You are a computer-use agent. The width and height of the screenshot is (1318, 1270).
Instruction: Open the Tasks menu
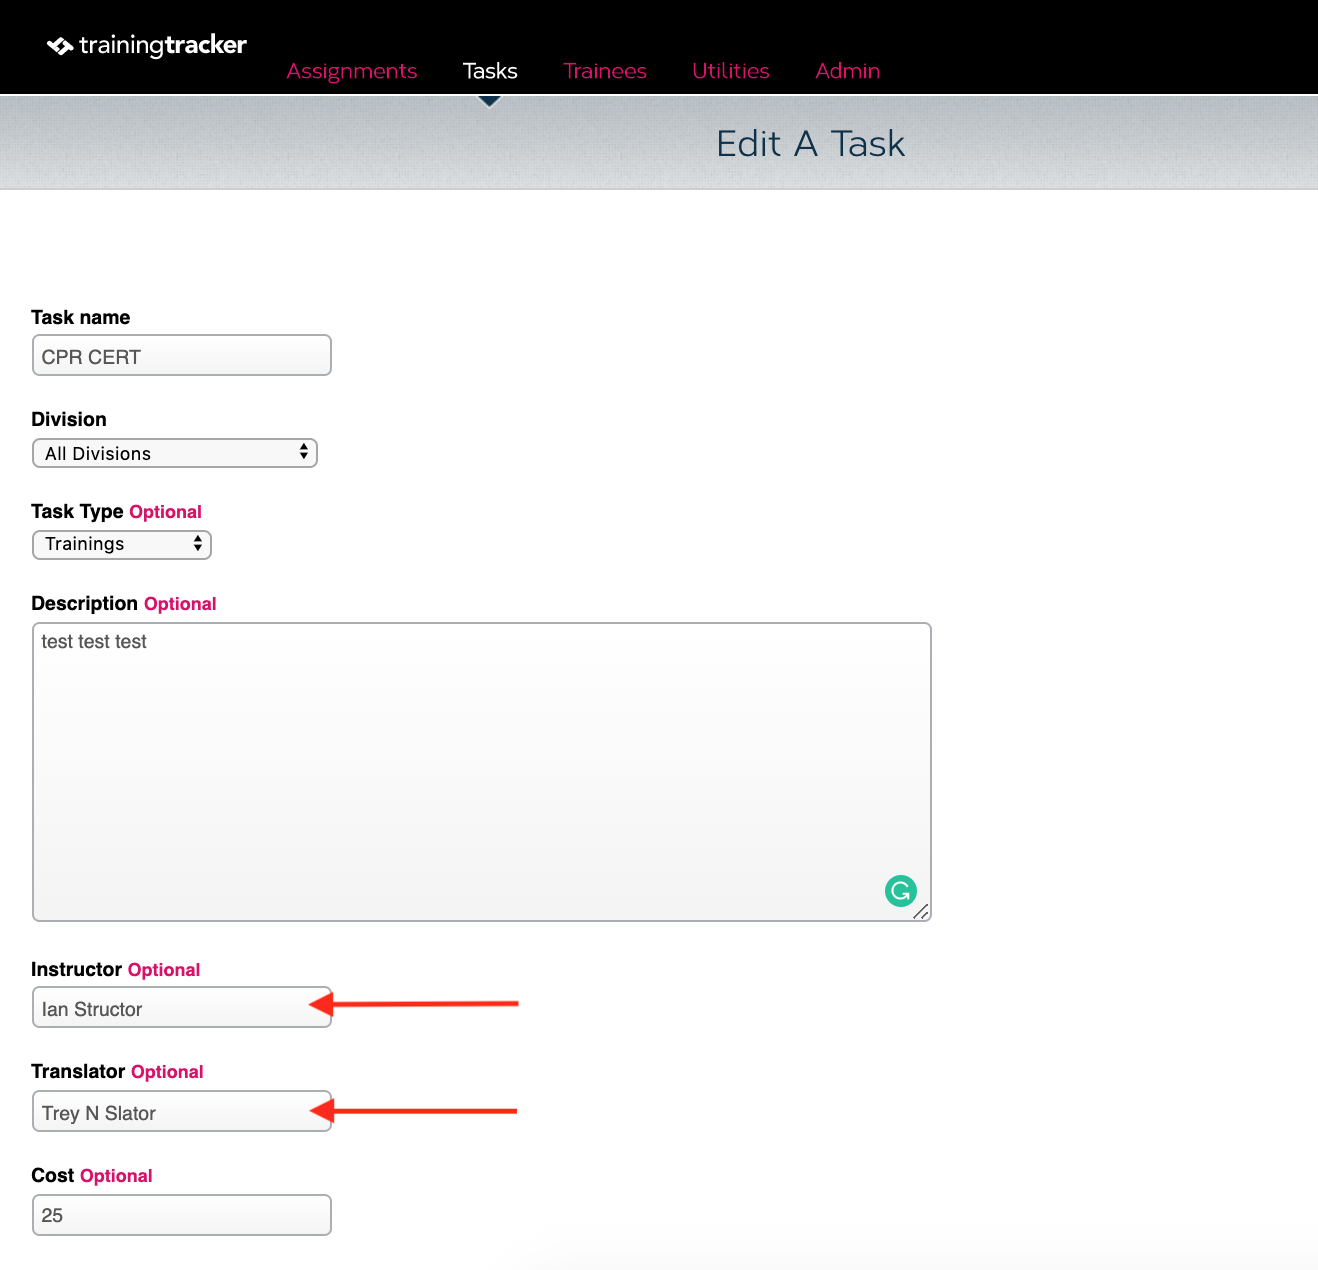click(490, 71)
